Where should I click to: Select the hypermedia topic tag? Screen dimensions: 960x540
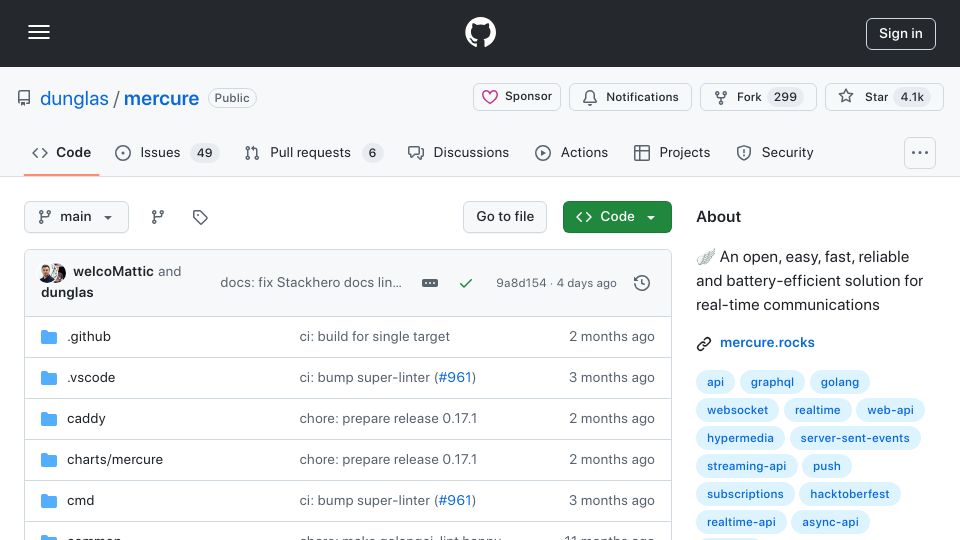[x=740, y=438]
